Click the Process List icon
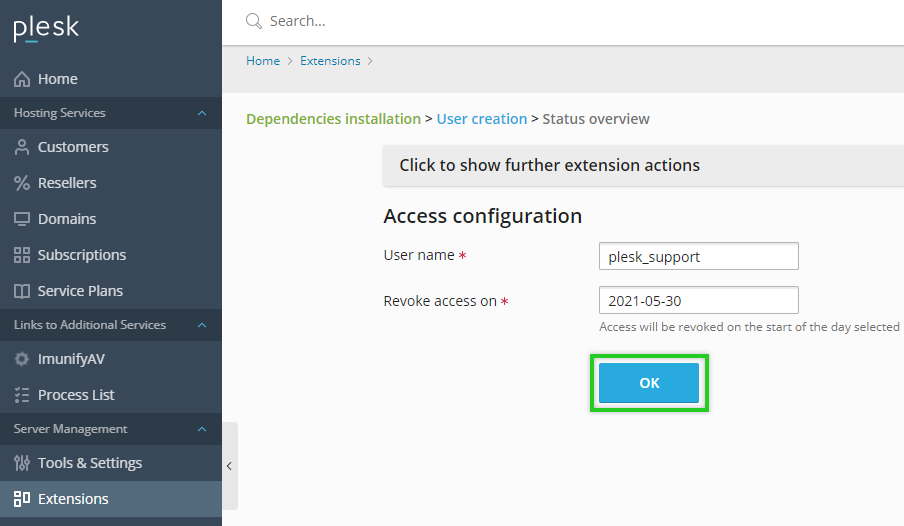This screenshot has width=904, height=526. tap(22, 395)
